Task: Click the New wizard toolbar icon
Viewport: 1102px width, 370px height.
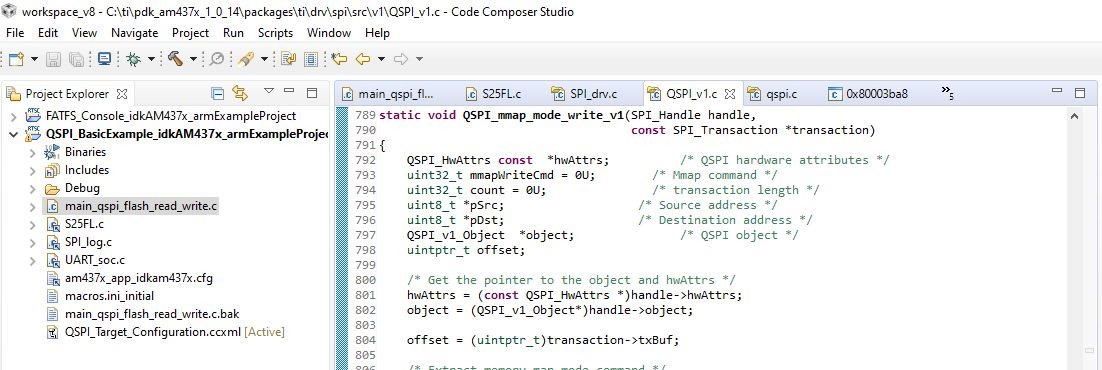Action: pyautogui.click(x=17, y=59)
